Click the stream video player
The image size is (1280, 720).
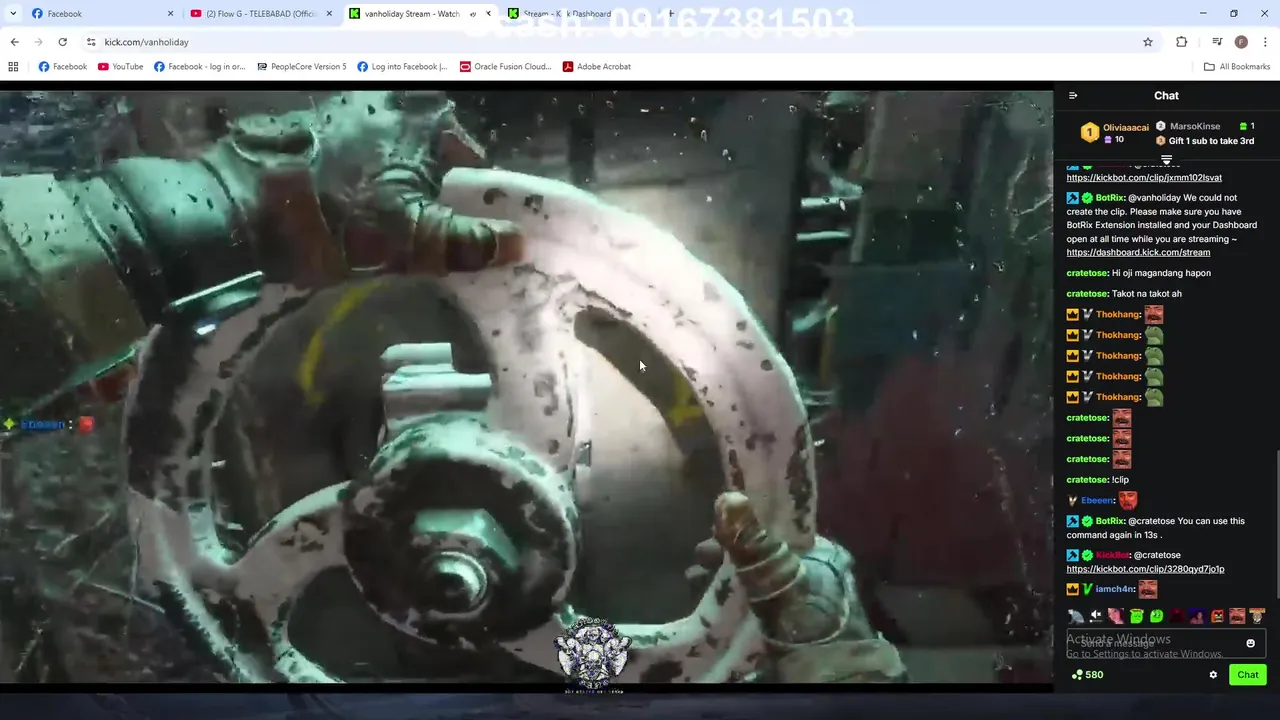[x=526, y=386]
